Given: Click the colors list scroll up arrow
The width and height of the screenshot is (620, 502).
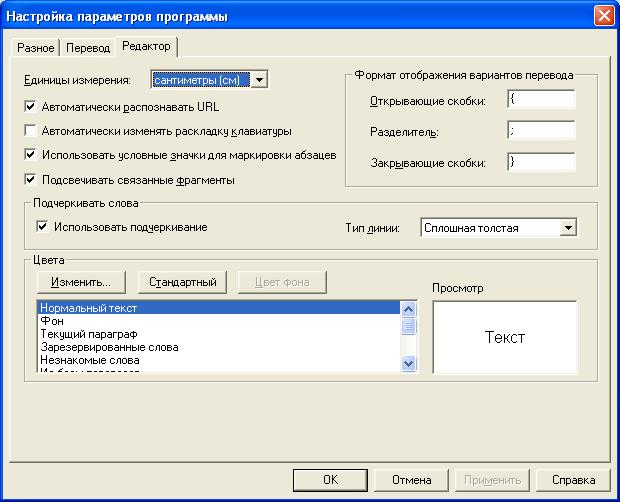Looking at the screenshot, I should pyautogui.click(x=408, y=309).
